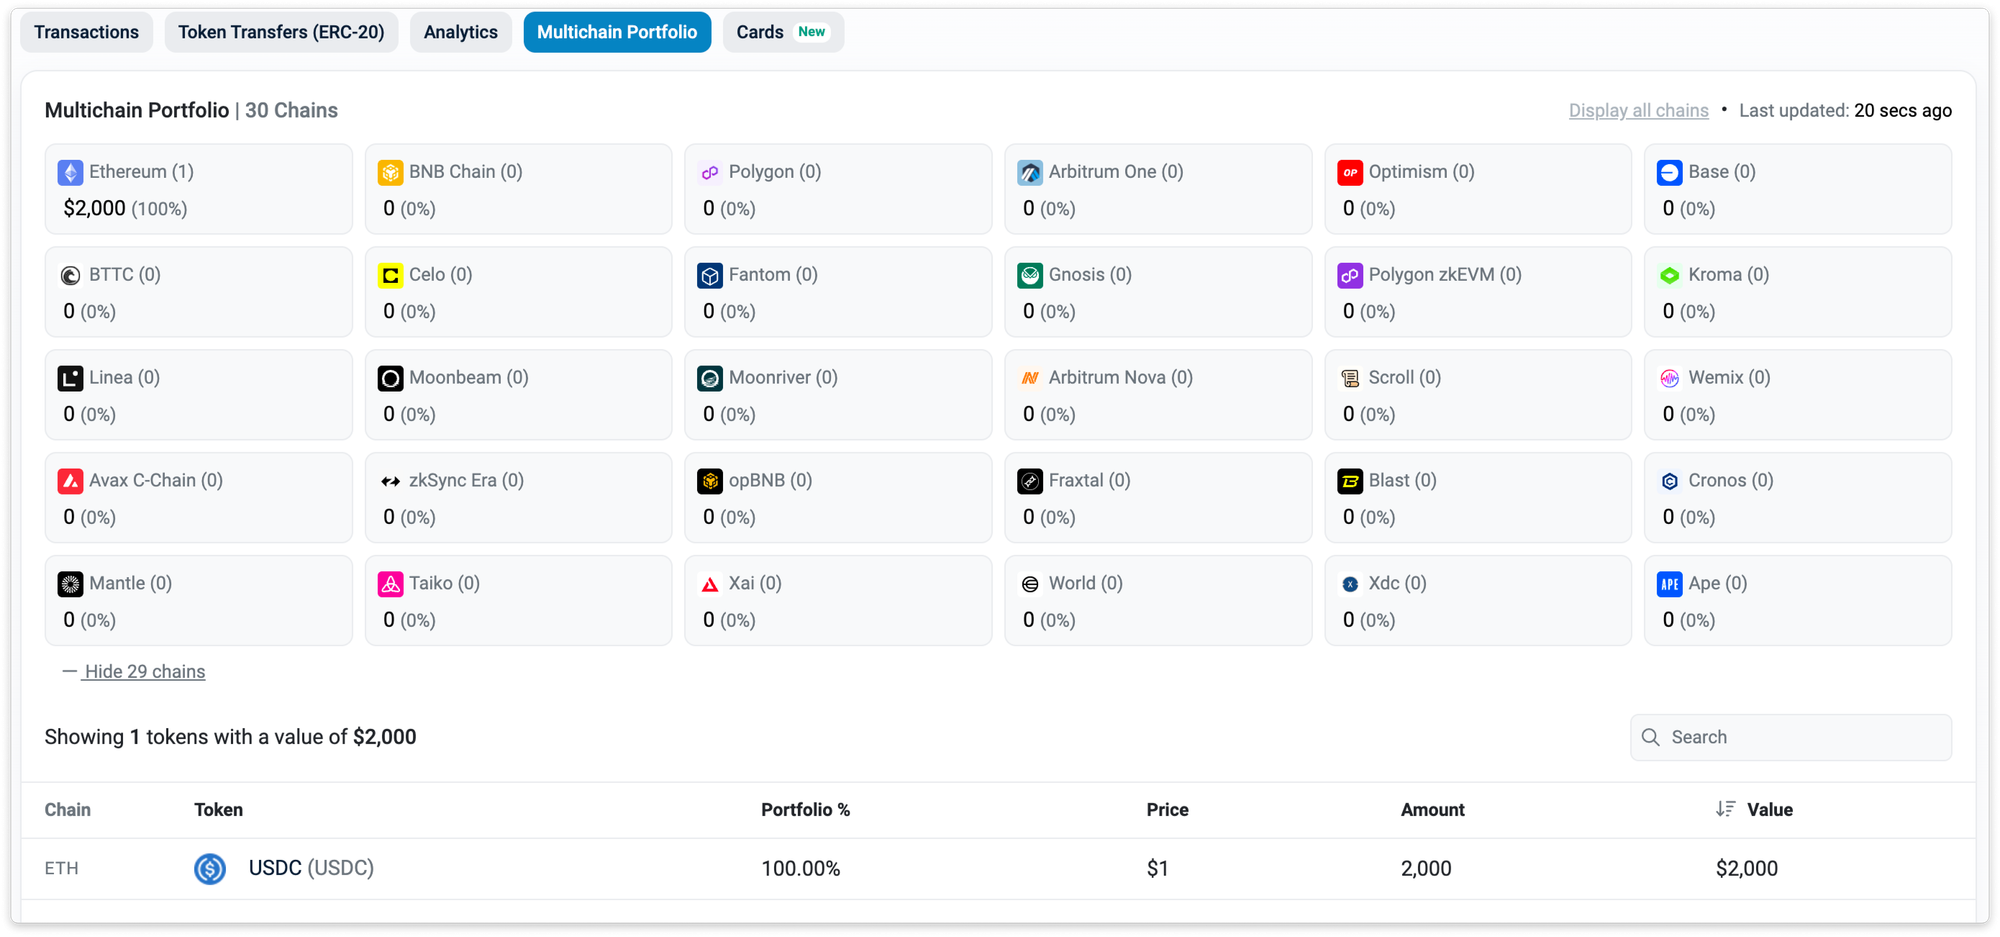Click the Ape chain logo icon
2000x937 pixels.
1670,584
